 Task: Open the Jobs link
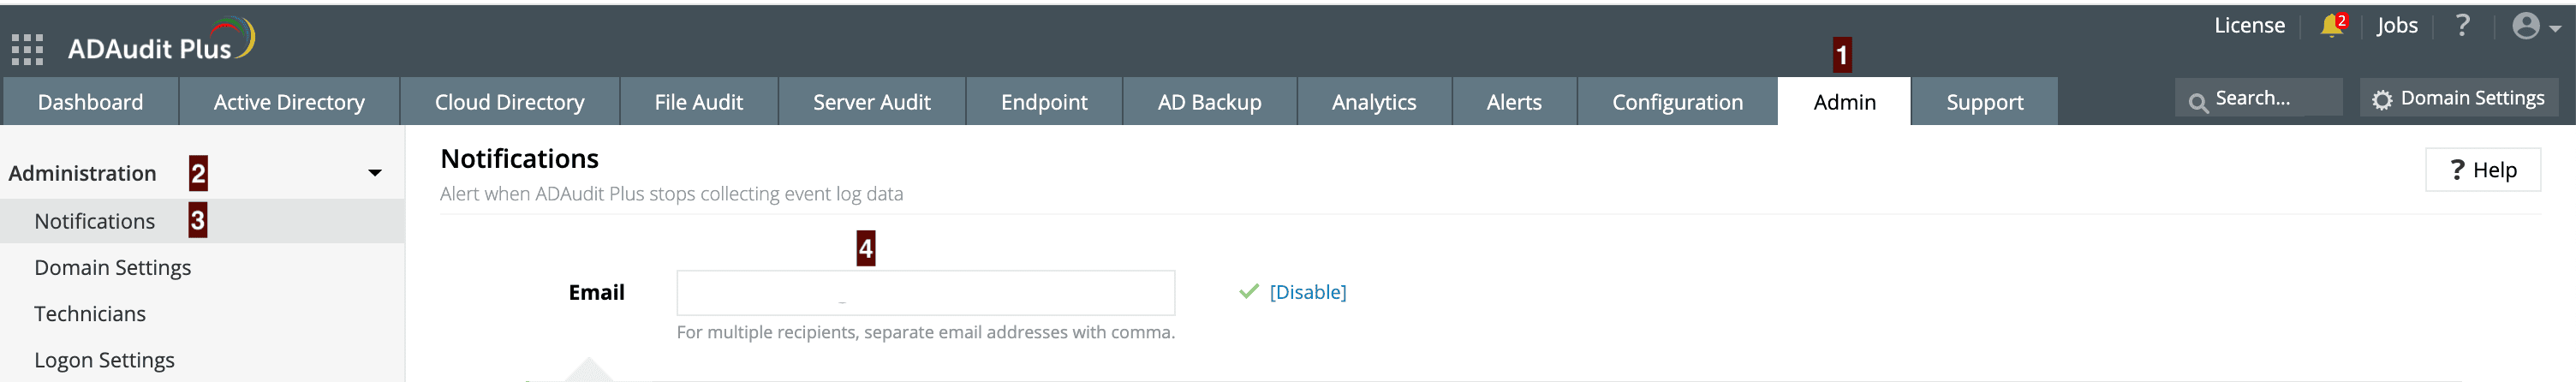tap(2397, 26)
